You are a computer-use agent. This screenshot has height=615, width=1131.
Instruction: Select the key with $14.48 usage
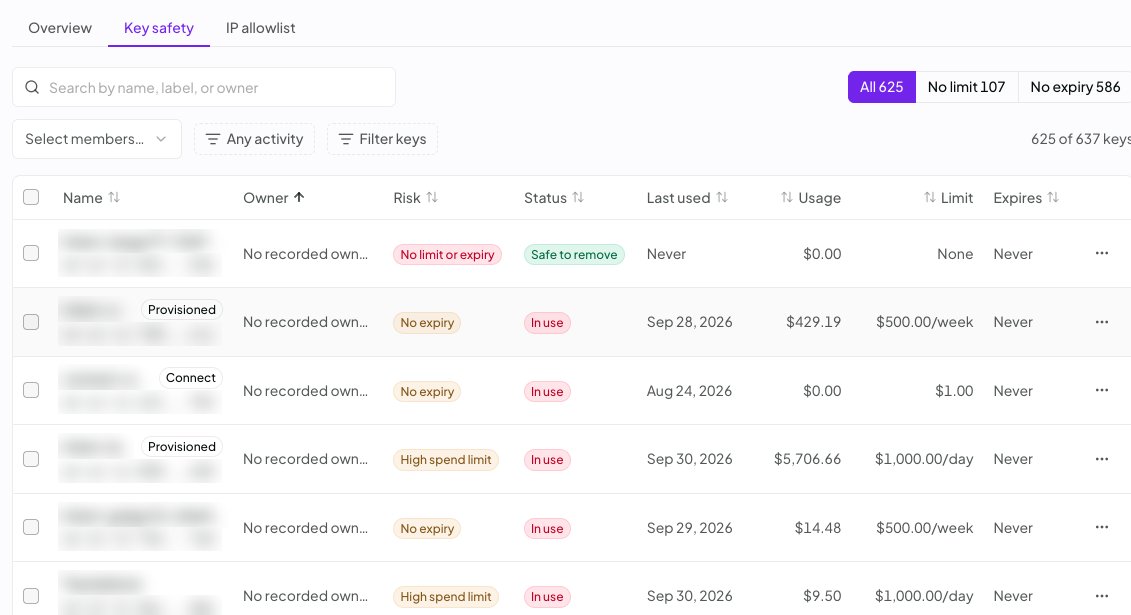31,527
